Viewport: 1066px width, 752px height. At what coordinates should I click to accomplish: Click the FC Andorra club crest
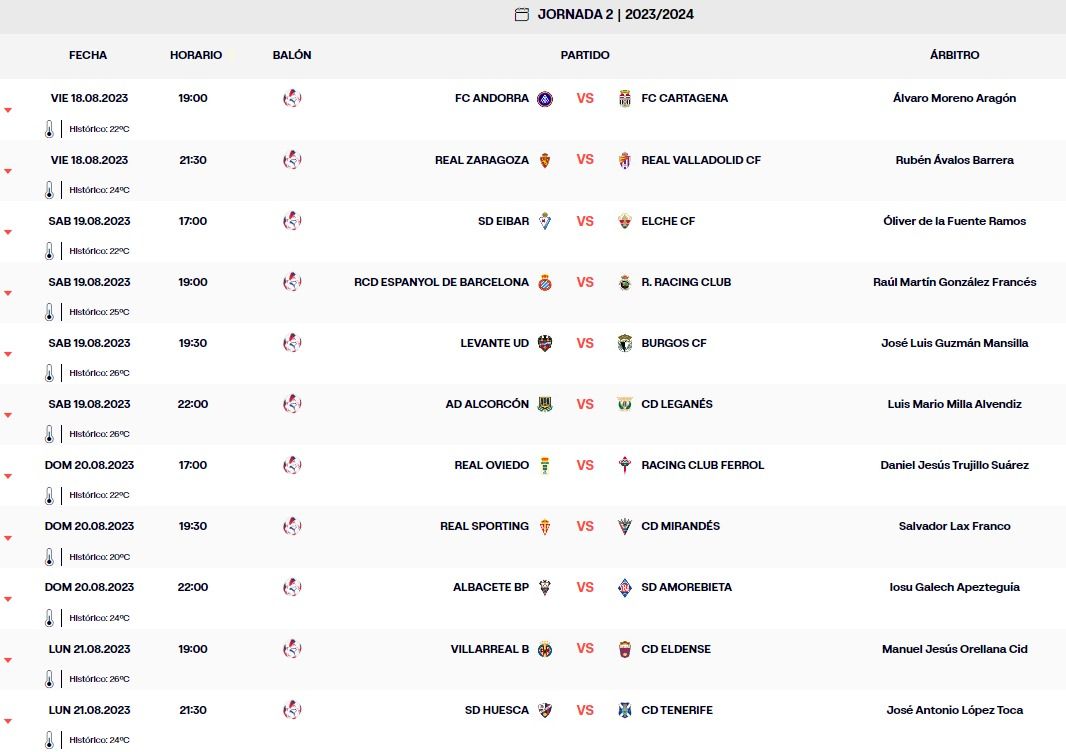point(545,99)
